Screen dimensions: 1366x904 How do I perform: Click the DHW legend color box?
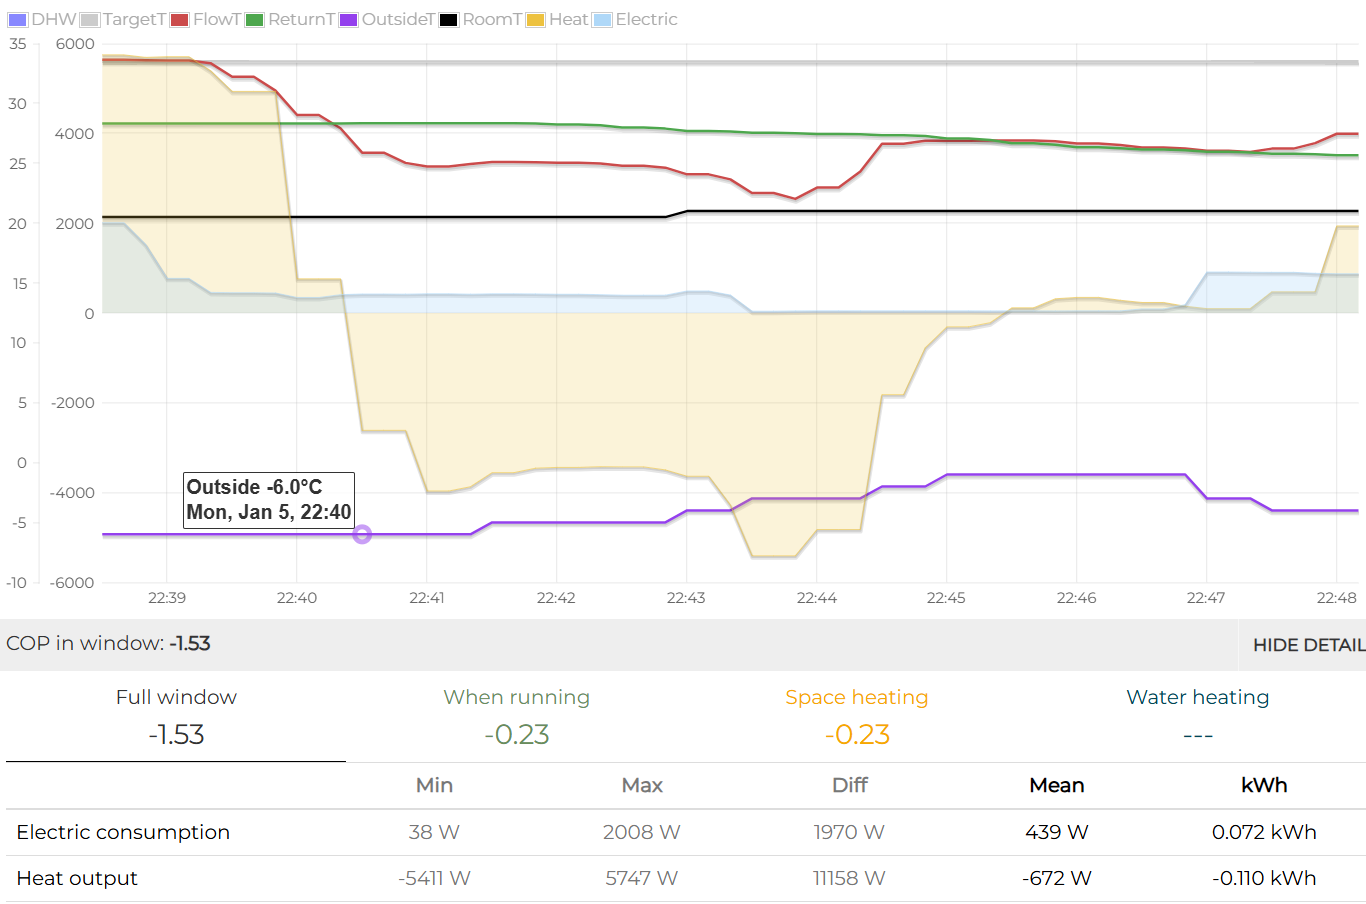click(x=18, y=20)
